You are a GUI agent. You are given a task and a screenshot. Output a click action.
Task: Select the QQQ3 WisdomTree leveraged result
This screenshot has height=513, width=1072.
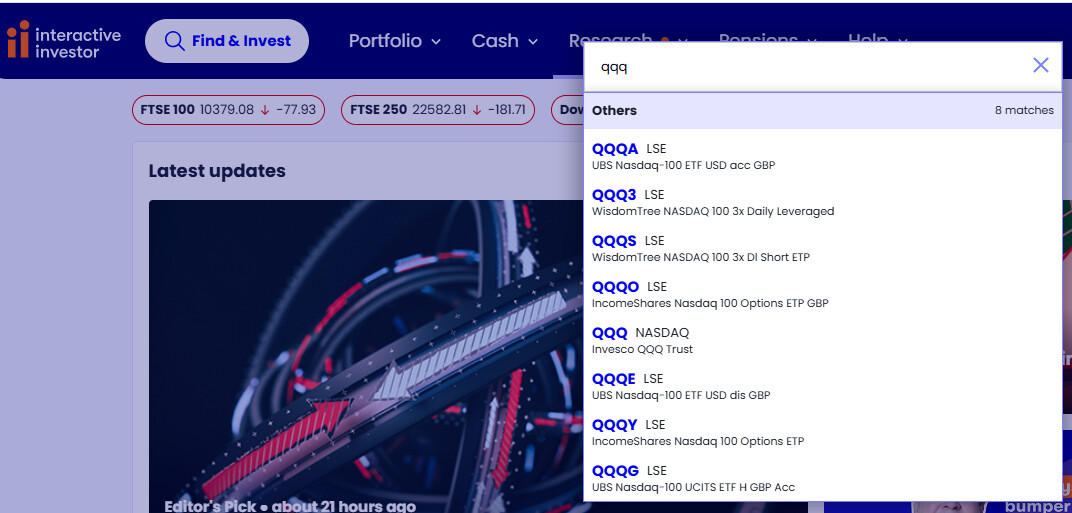click(x=822, y=202)
